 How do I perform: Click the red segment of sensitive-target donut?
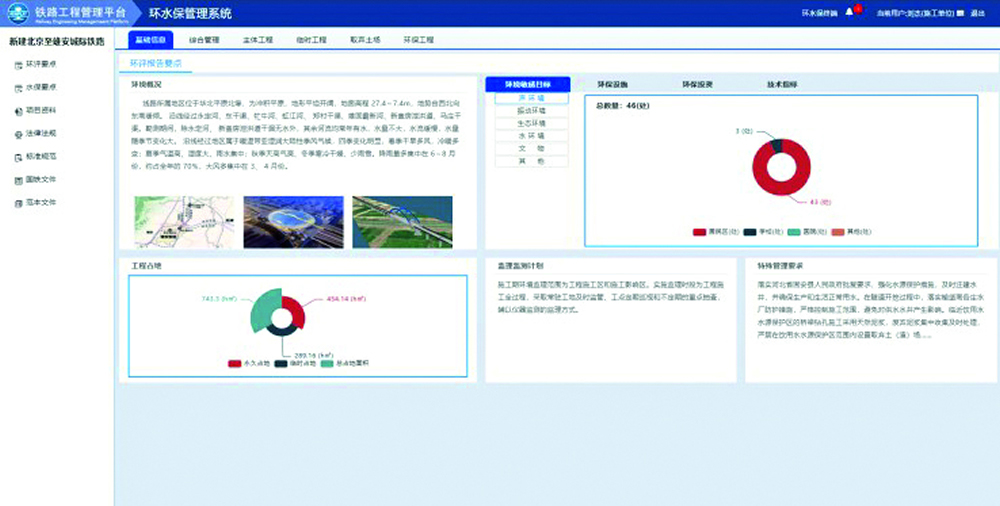[782, 188]
